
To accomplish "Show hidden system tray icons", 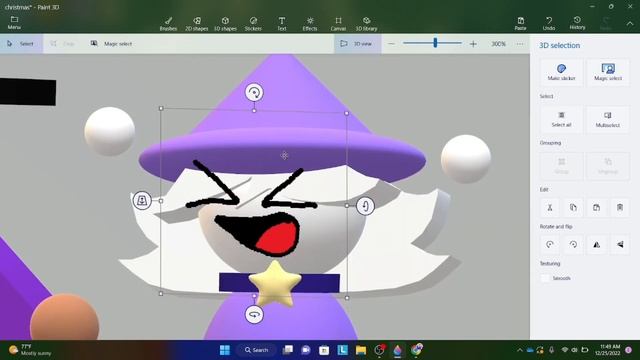I will (520, 350).
